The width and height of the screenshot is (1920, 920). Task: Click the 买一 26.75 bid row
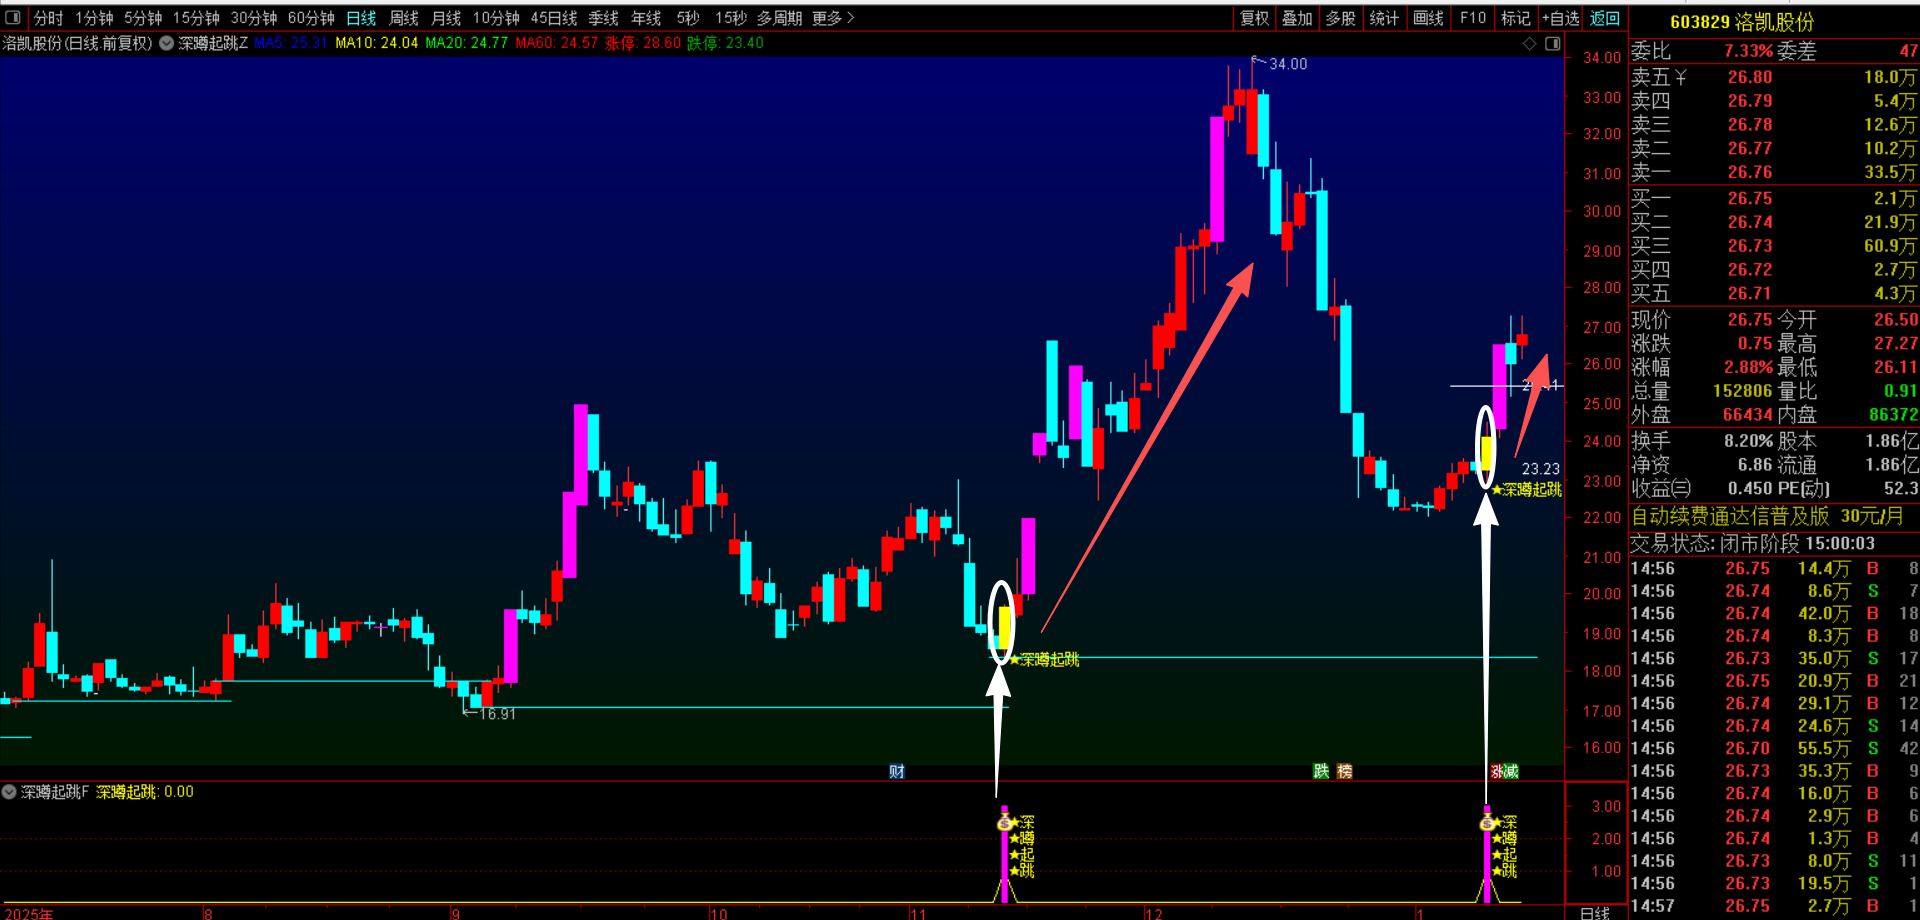1774,198
